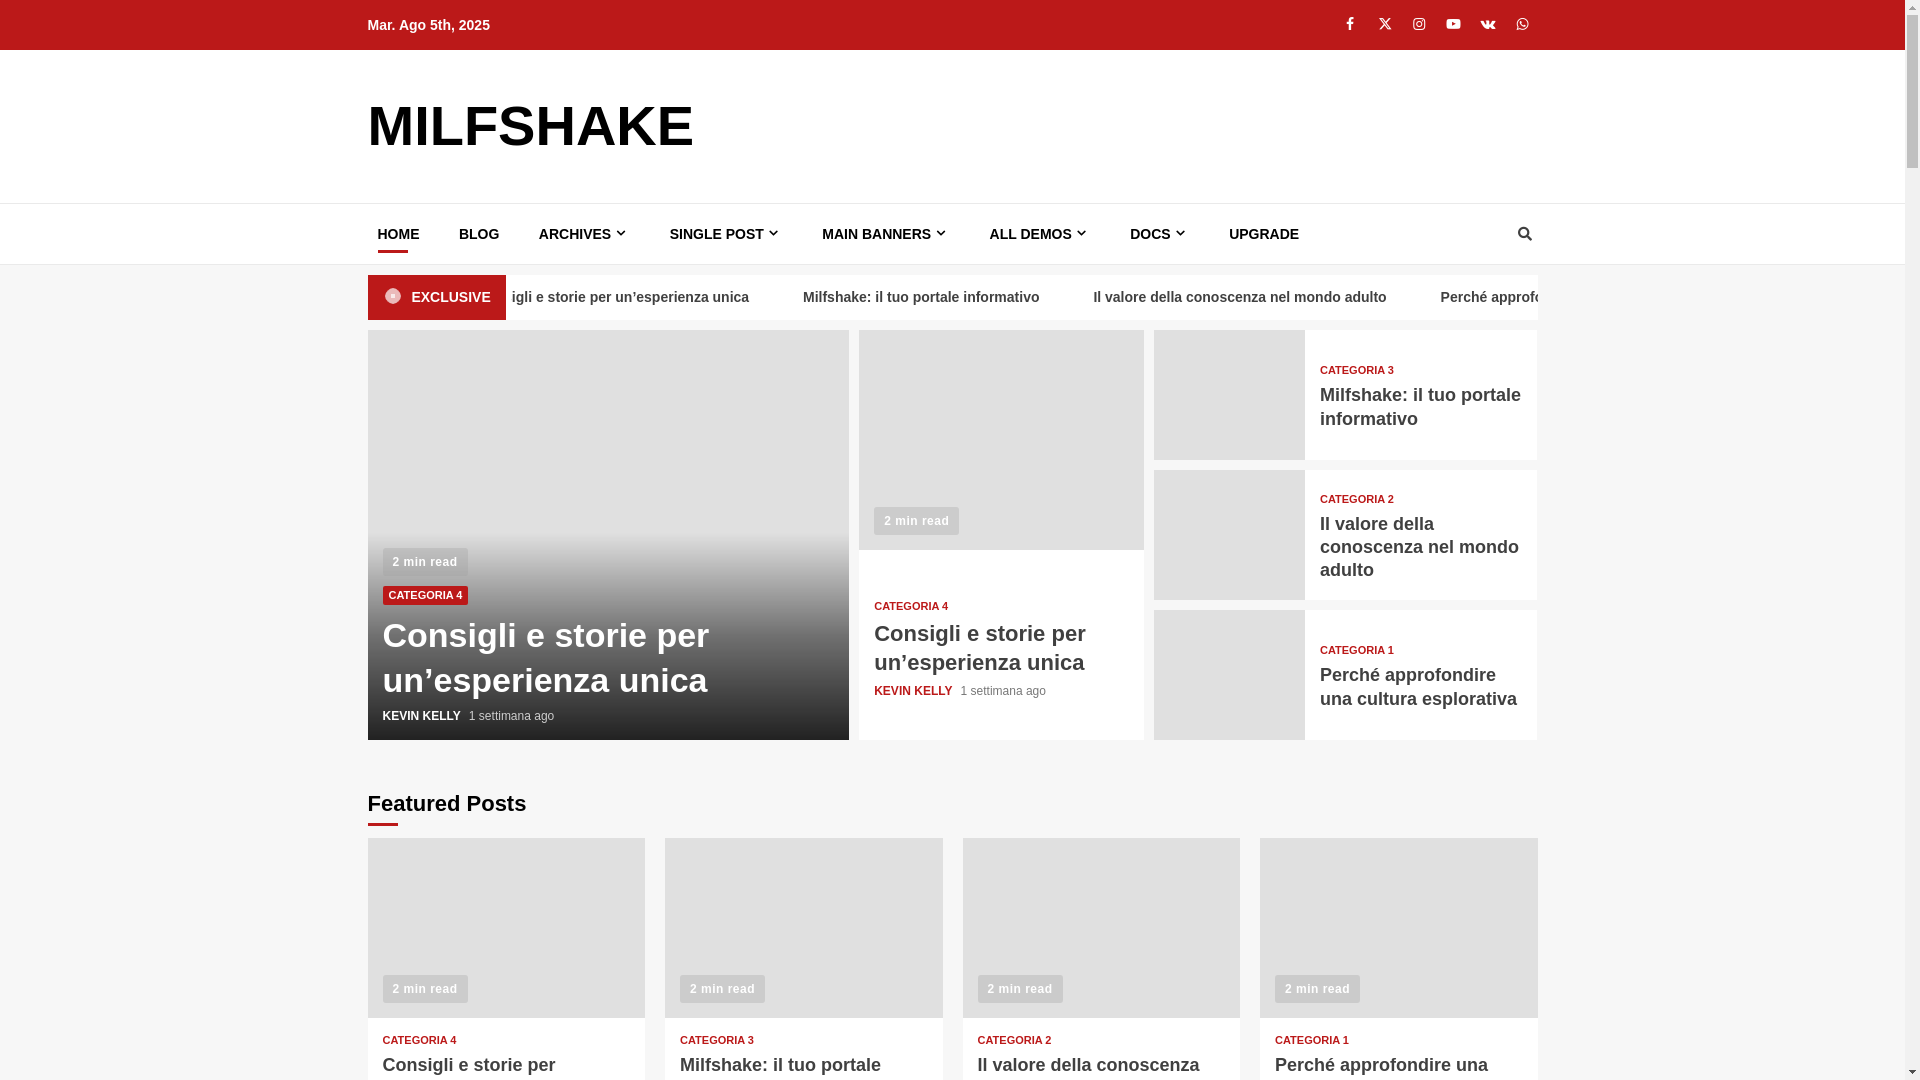The height and width of the screenshot is (1080, 1920).
Task: Click CATEGORIA 2 under Featured Posts
Action: [1015, 1040]
